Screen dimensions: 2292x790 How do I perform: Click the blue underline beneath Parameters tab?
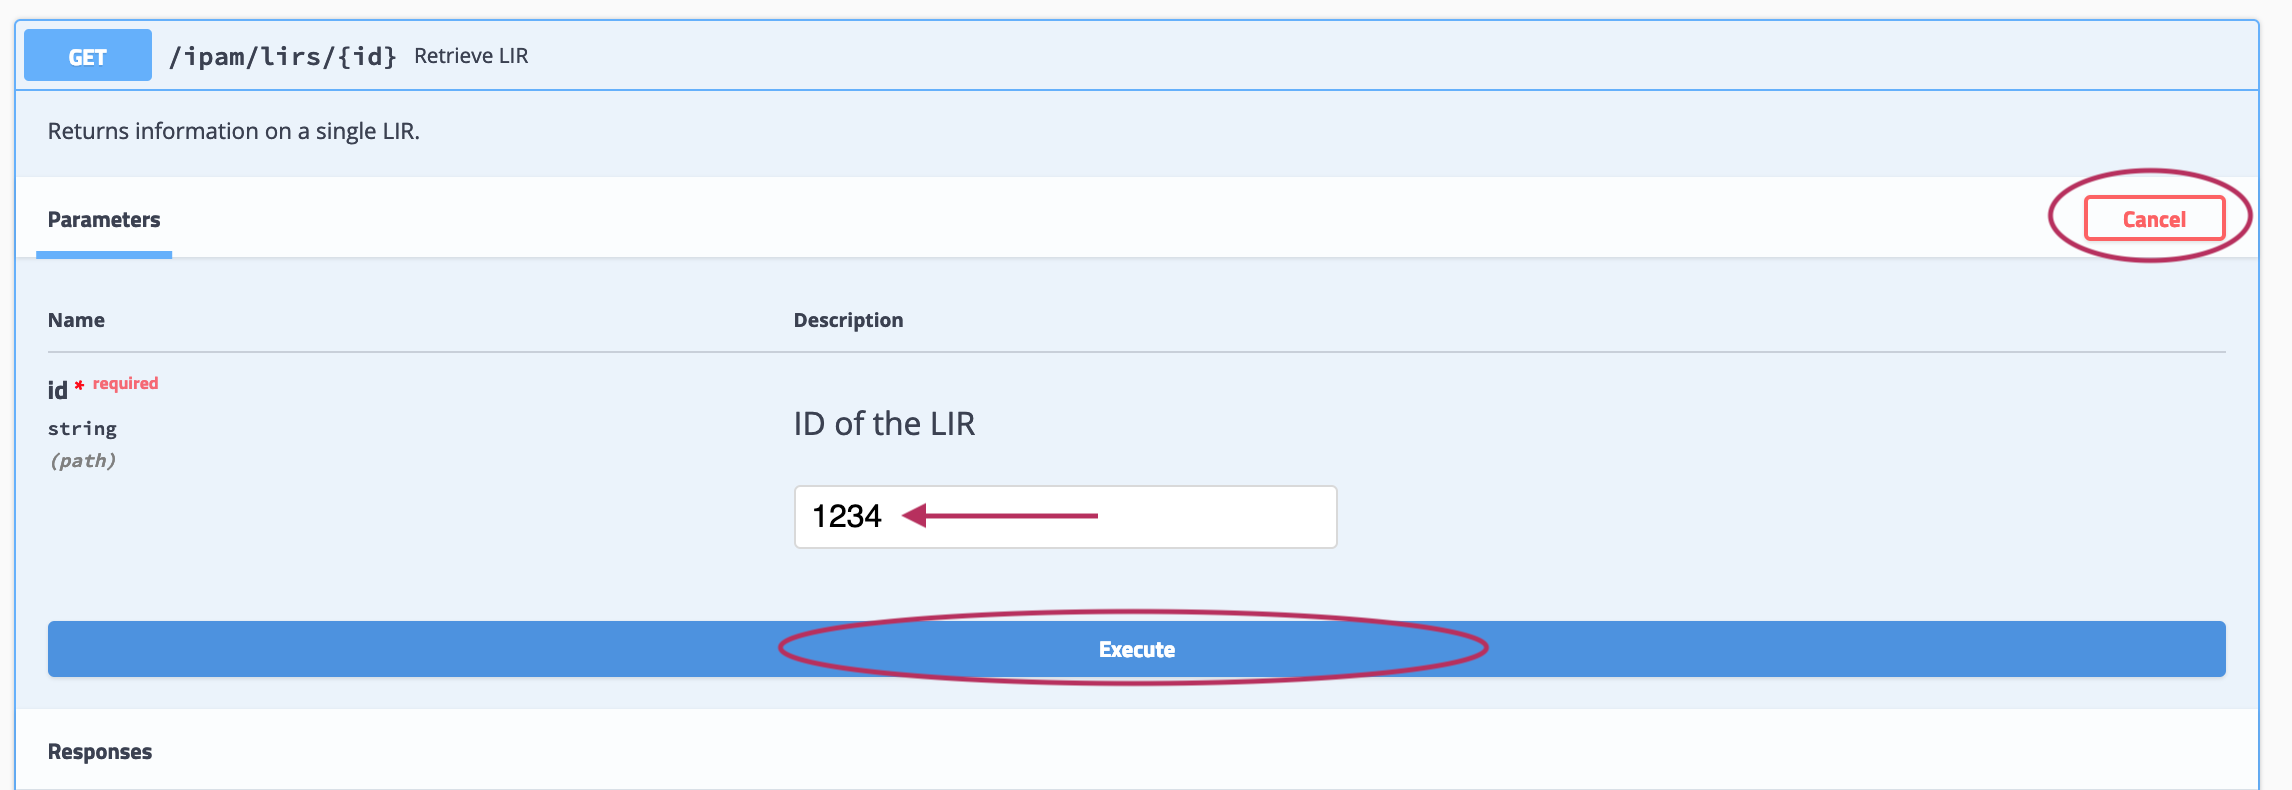coord(104,255)
